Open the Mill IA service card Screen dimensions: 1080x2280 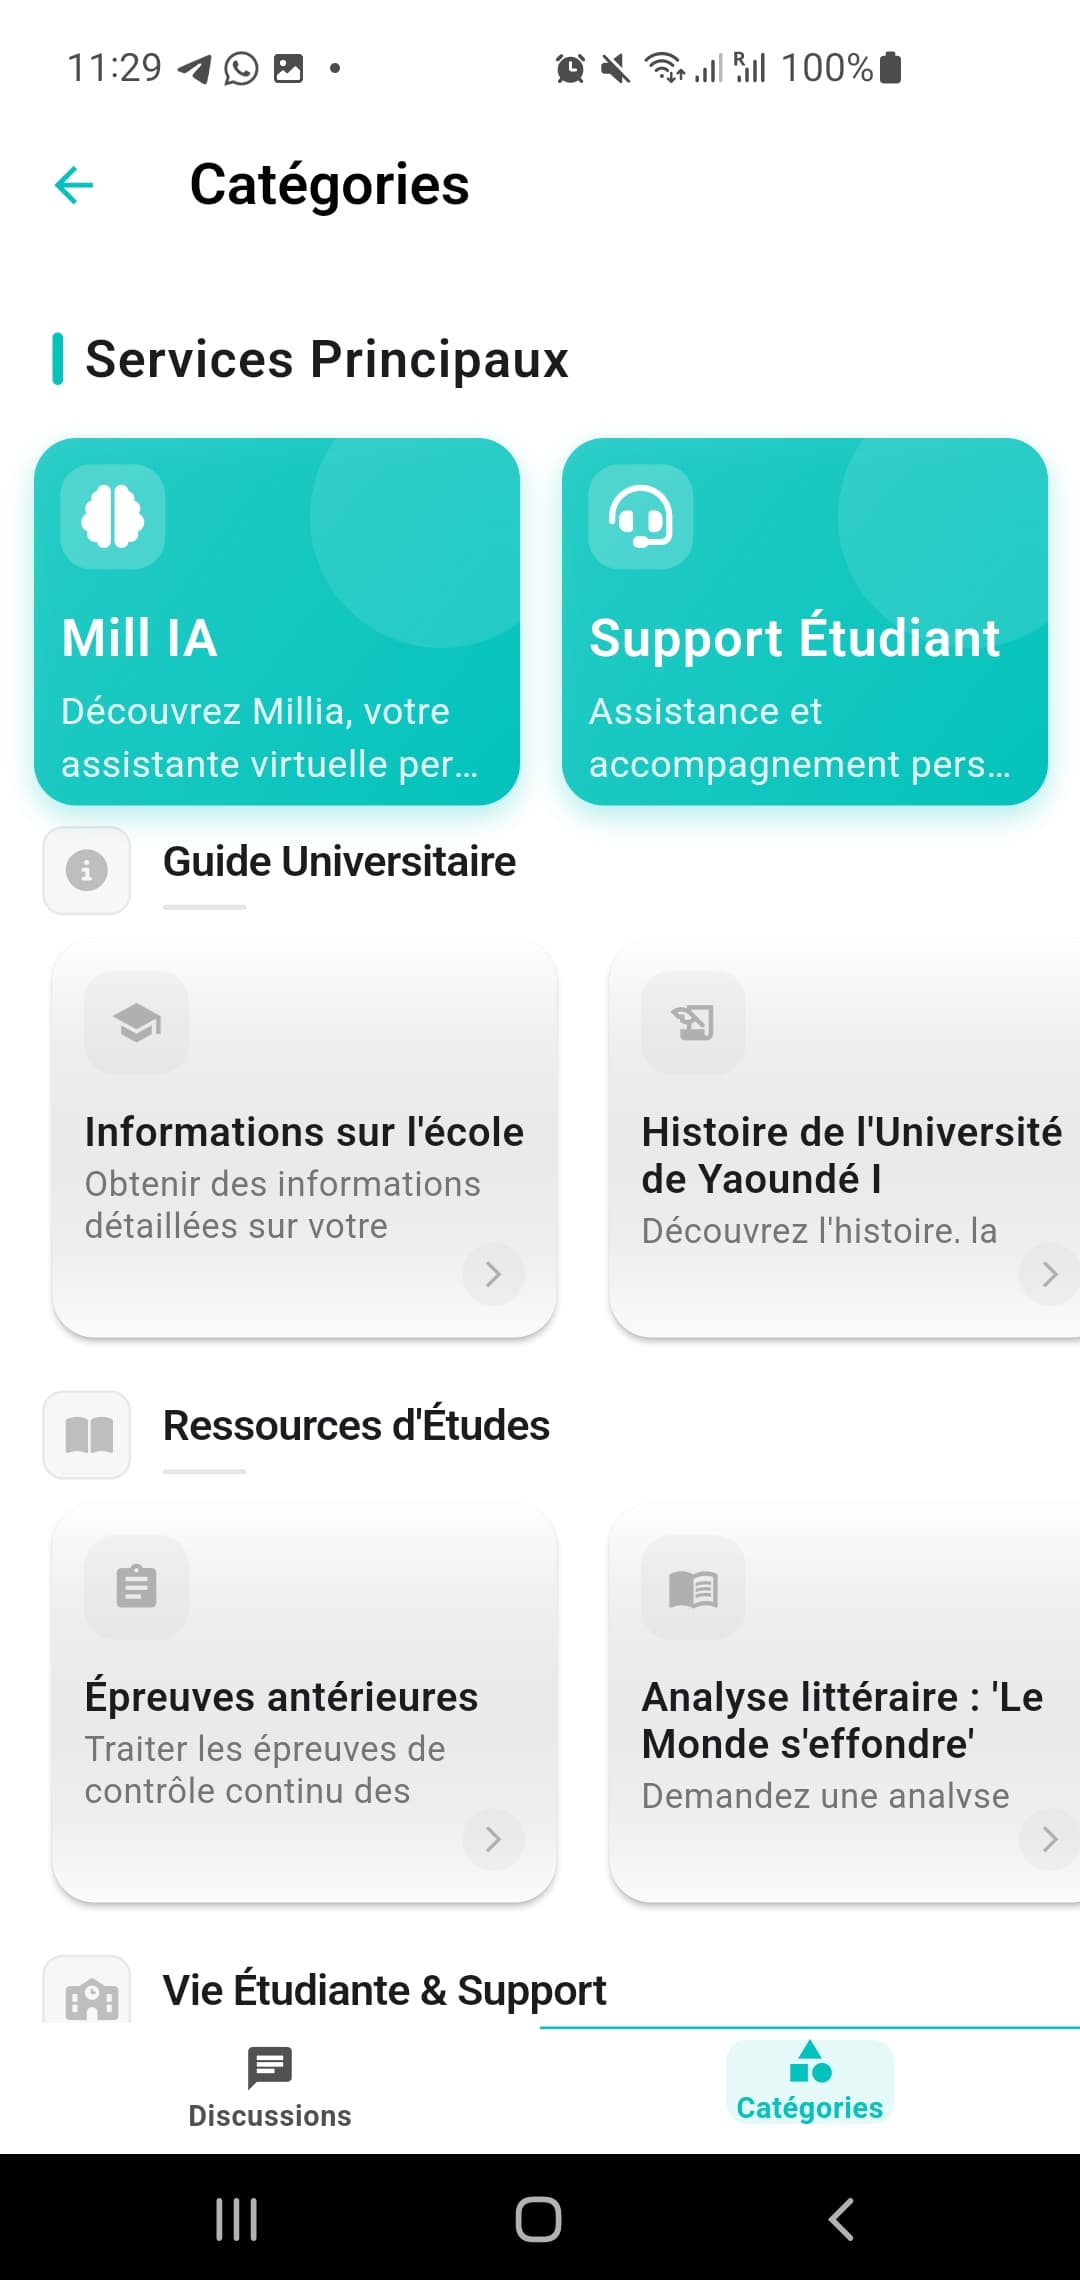point(277,621)
